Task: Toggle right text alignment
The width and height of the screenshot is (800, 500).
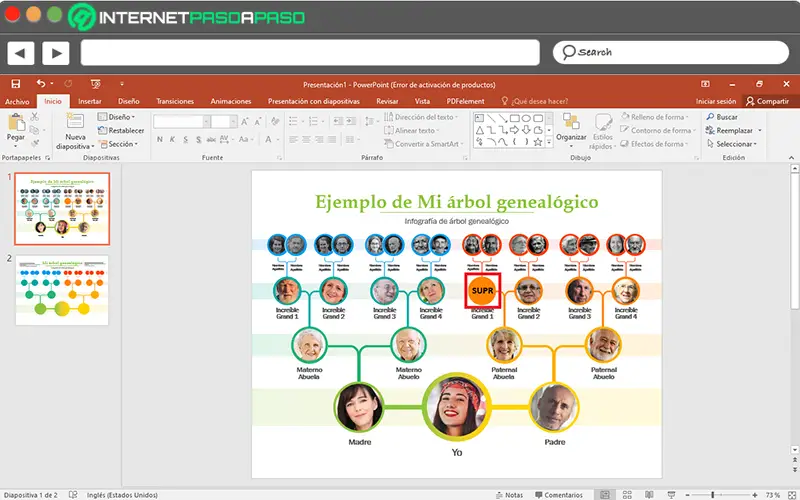Action: tap(319, 139)
